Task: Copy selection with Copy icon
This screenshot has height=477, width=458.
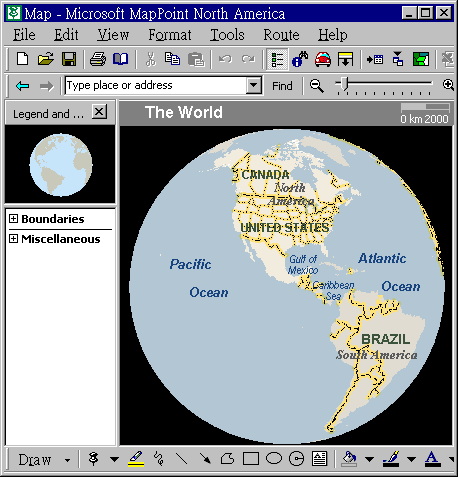Action: click(x=172, y=59)
